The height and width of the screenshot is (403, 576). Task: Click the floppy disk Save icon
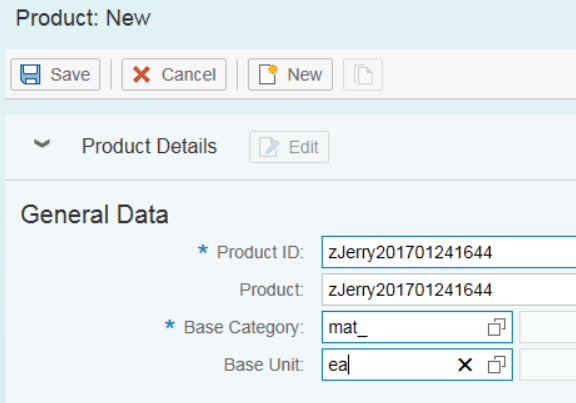coord(30,74)
